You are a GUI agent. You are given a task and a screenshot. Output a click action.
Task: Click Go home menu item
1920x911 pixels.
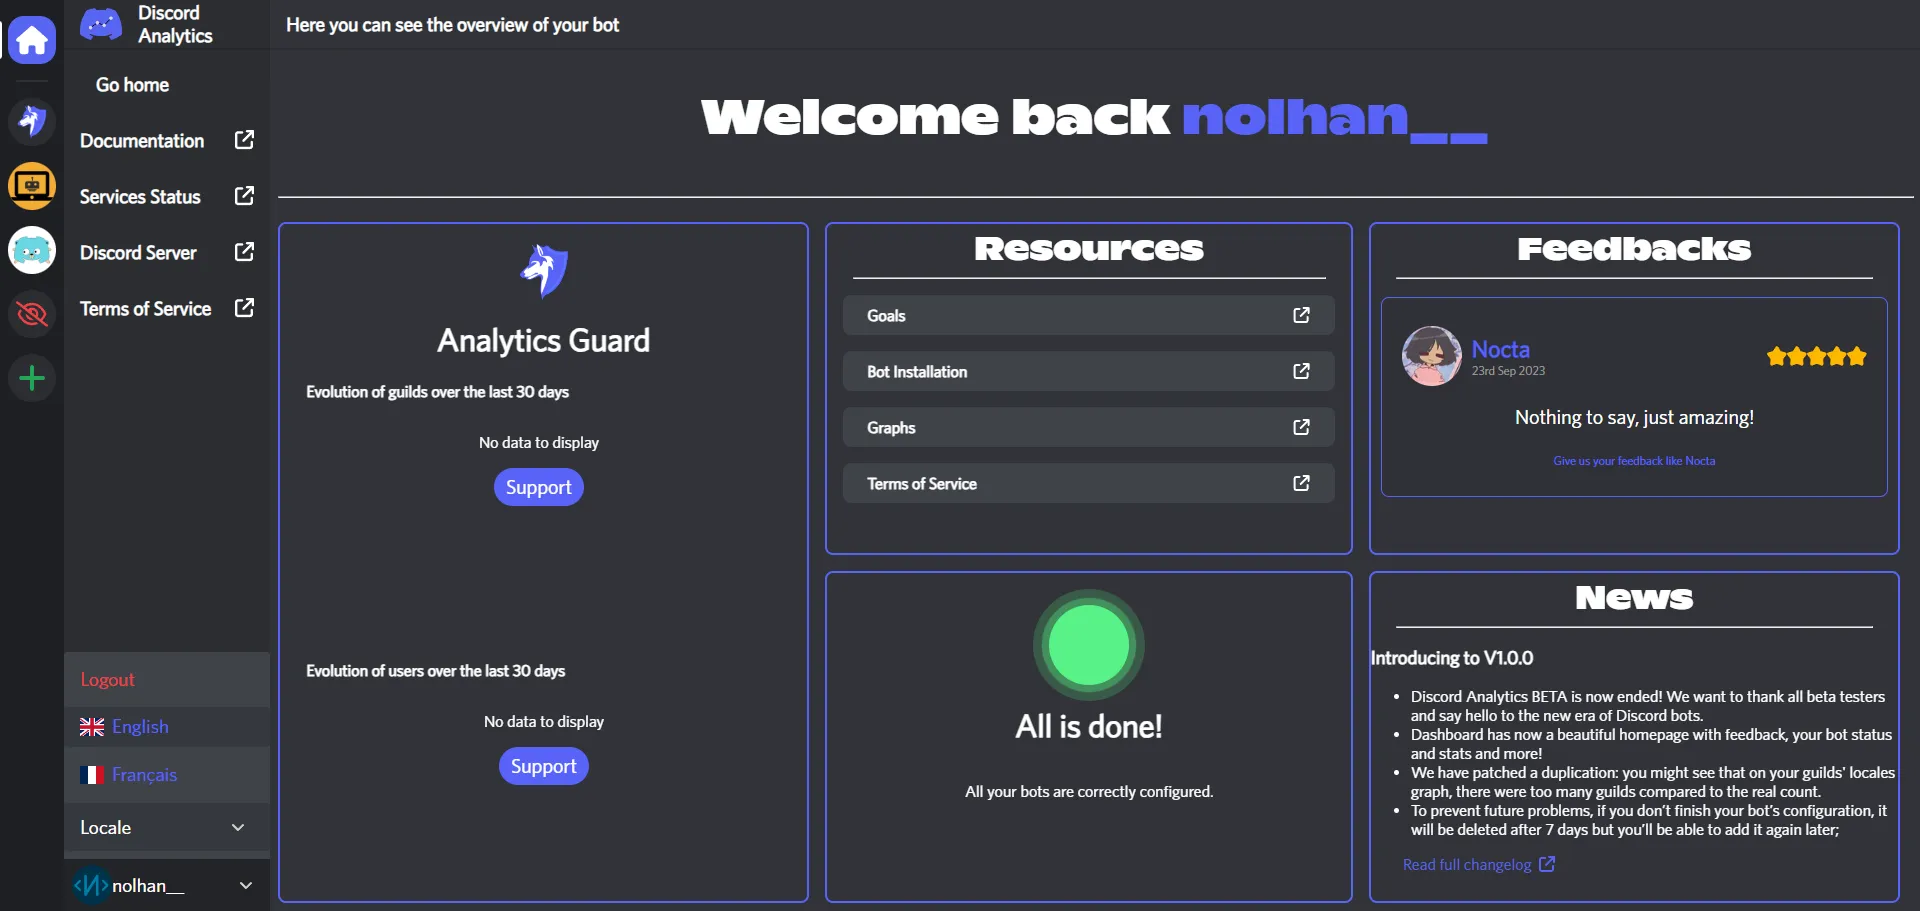pos(132,85)
